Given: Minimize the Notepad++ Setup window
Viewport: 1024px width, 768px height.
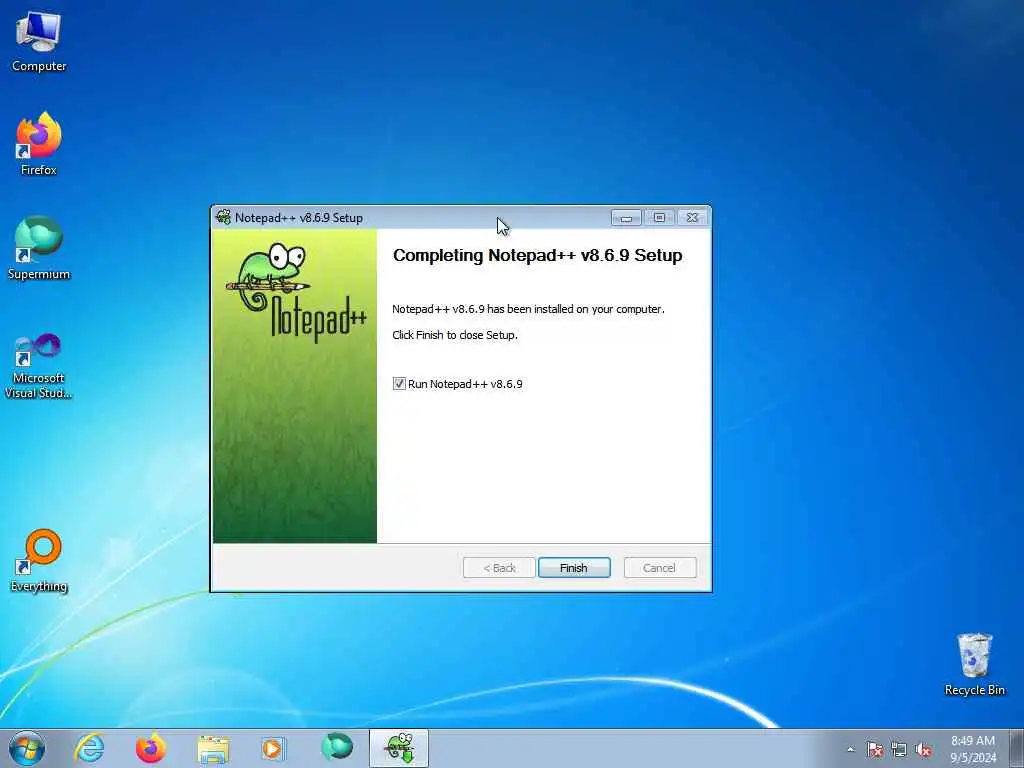Looking at the screenshot, I should tap(626, 217).
